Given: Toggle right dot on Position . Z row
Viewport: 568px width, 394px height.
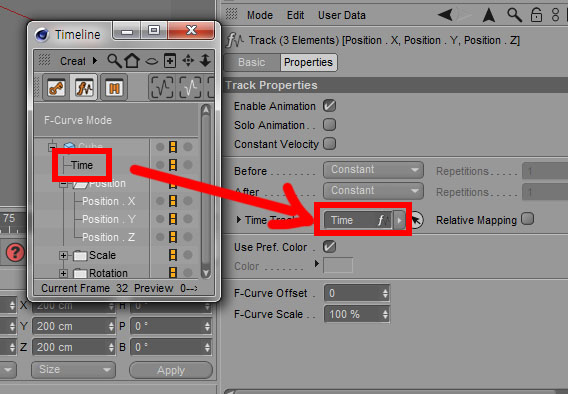Looking at the screenshot, I should click(188, 237).
